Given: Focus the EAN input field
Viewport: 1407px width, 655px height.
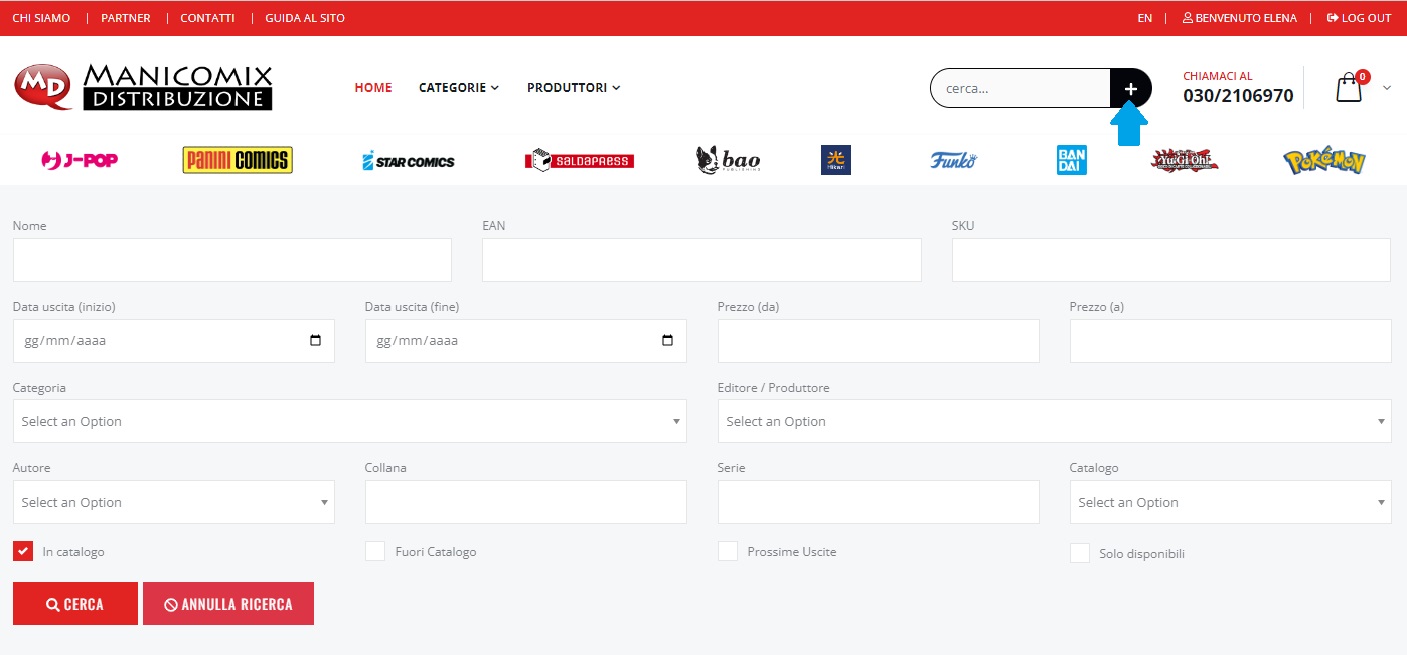Looking at the screenshot, I should pos(701,260).
